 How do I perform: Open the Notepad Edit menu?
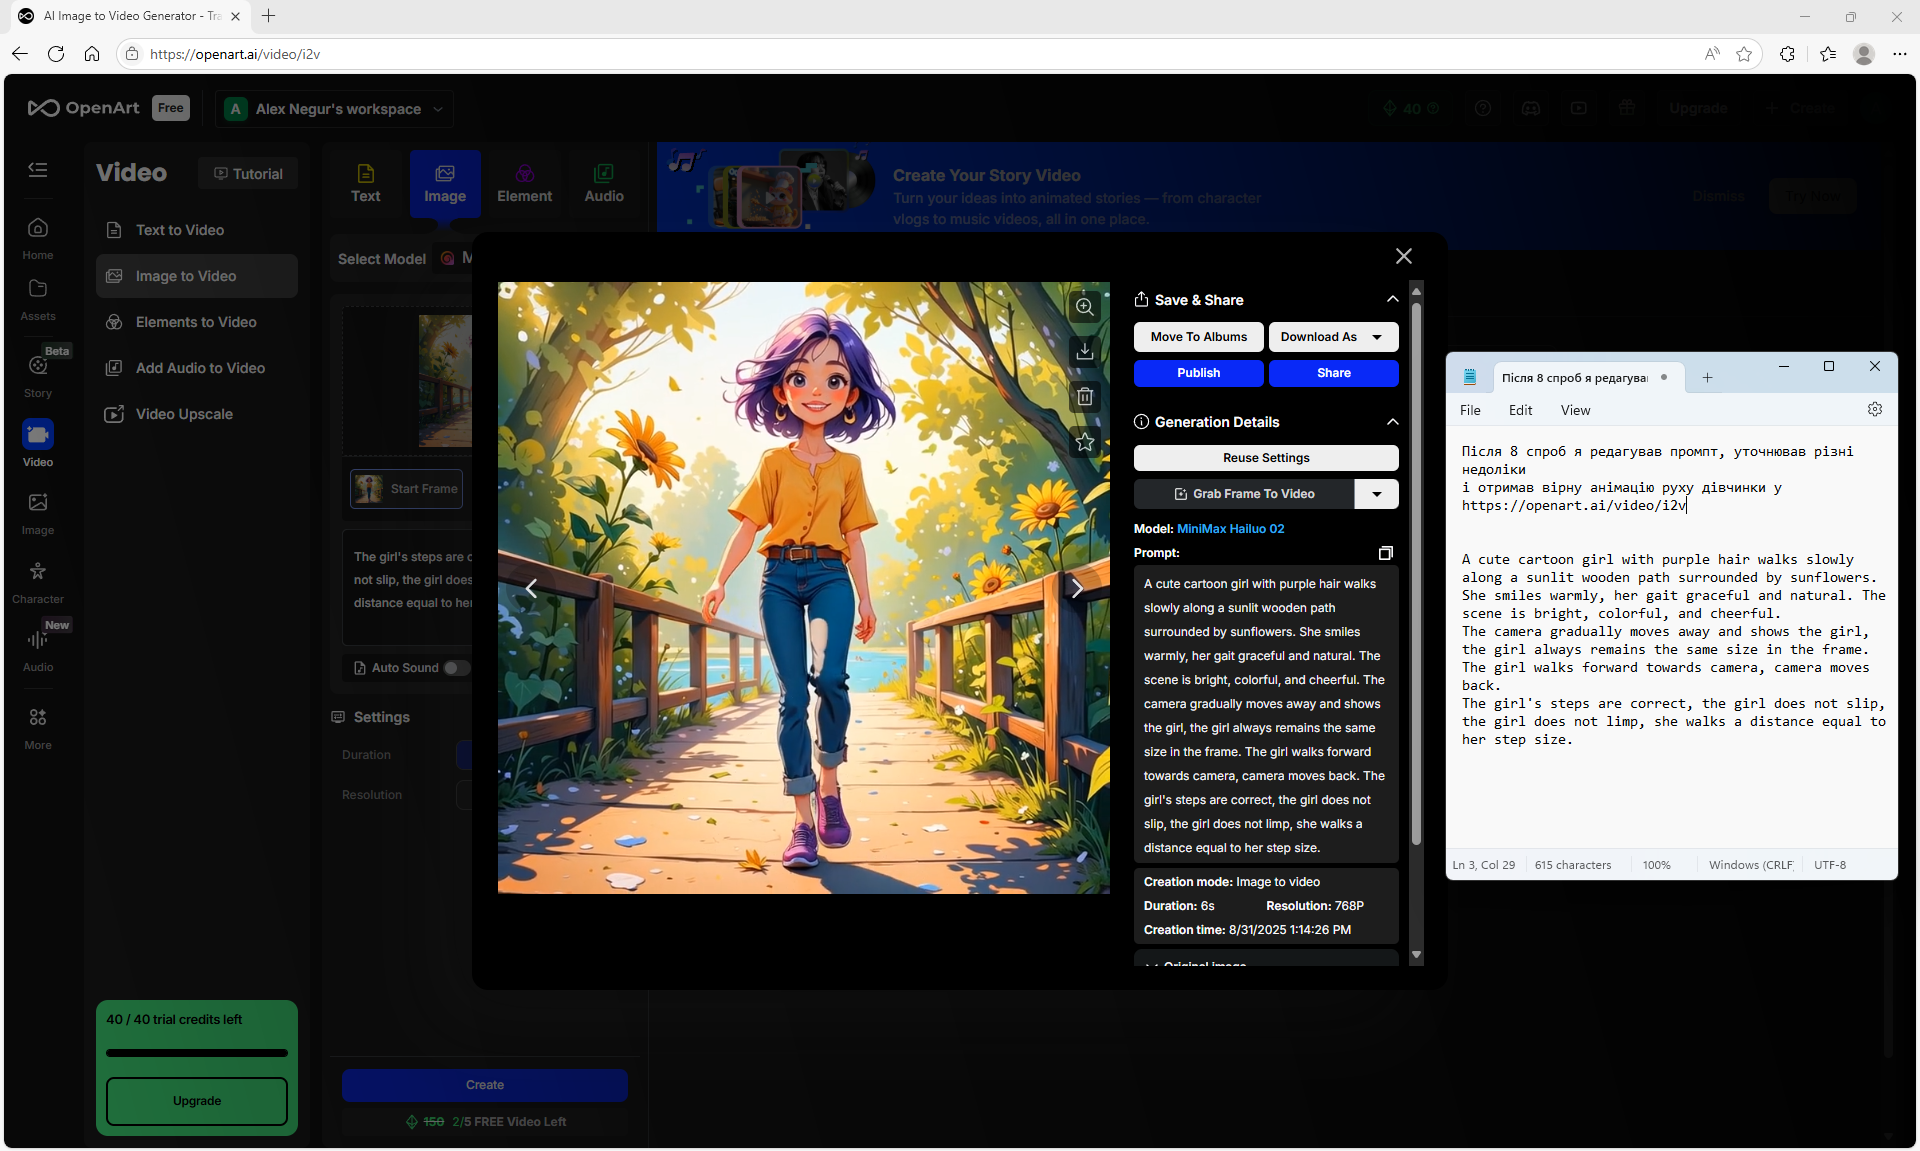point(1520,410)
